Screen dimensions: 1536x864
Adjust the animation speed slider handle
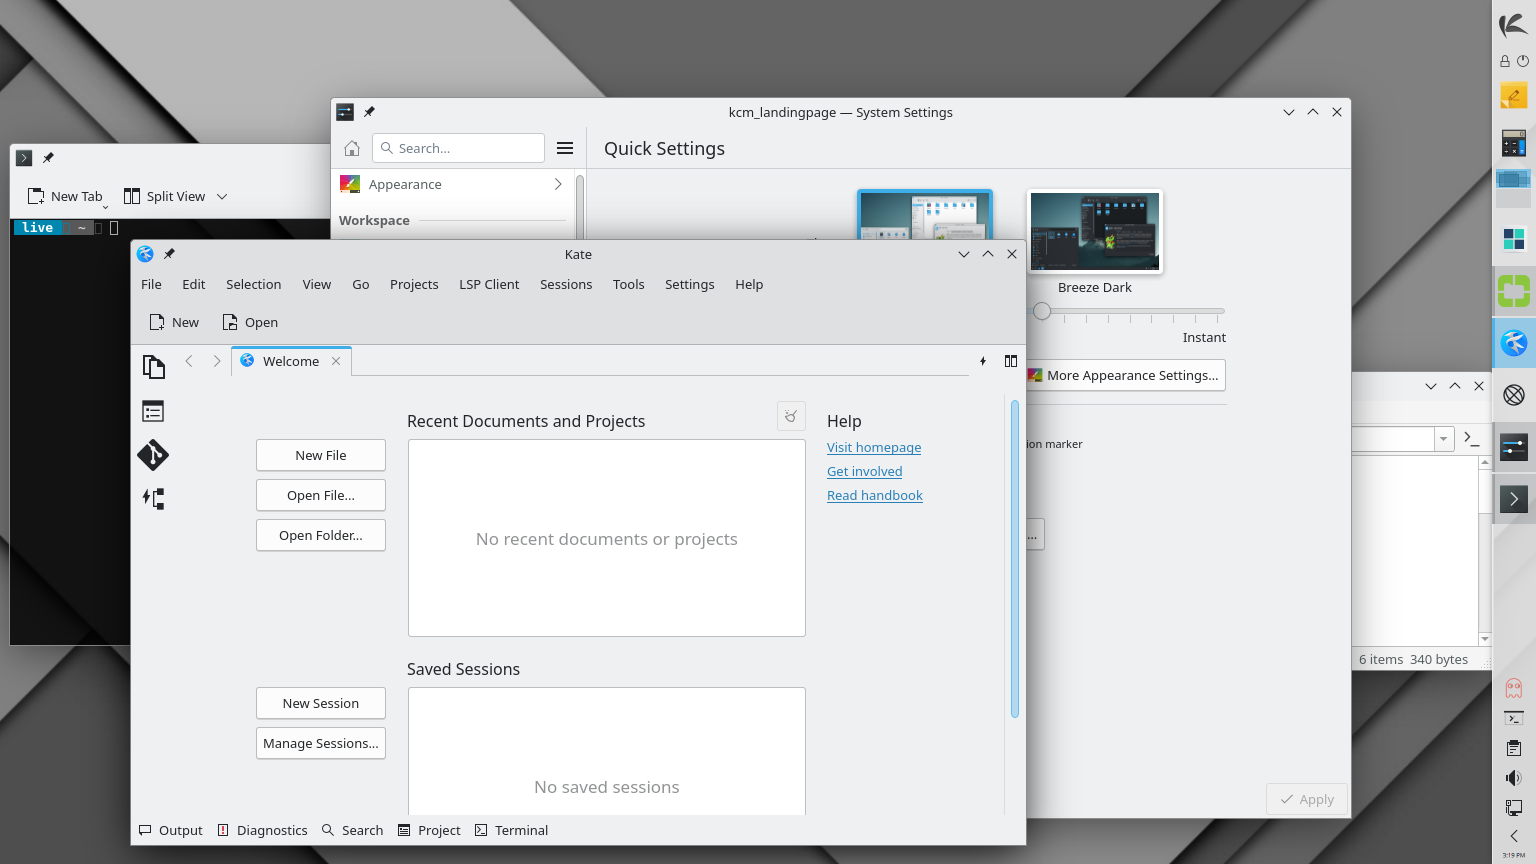pyautogui.click(x=1042, y=311)
